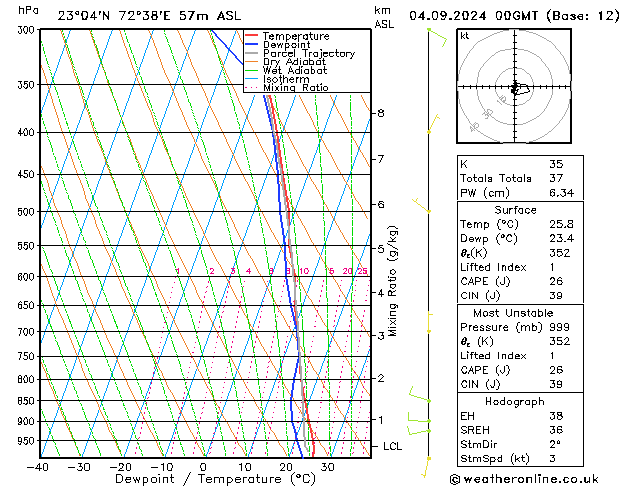This screenshot has width=629, height=486.
Task: Click the "-40" temperature axis label
Action: tap(38, 467)
